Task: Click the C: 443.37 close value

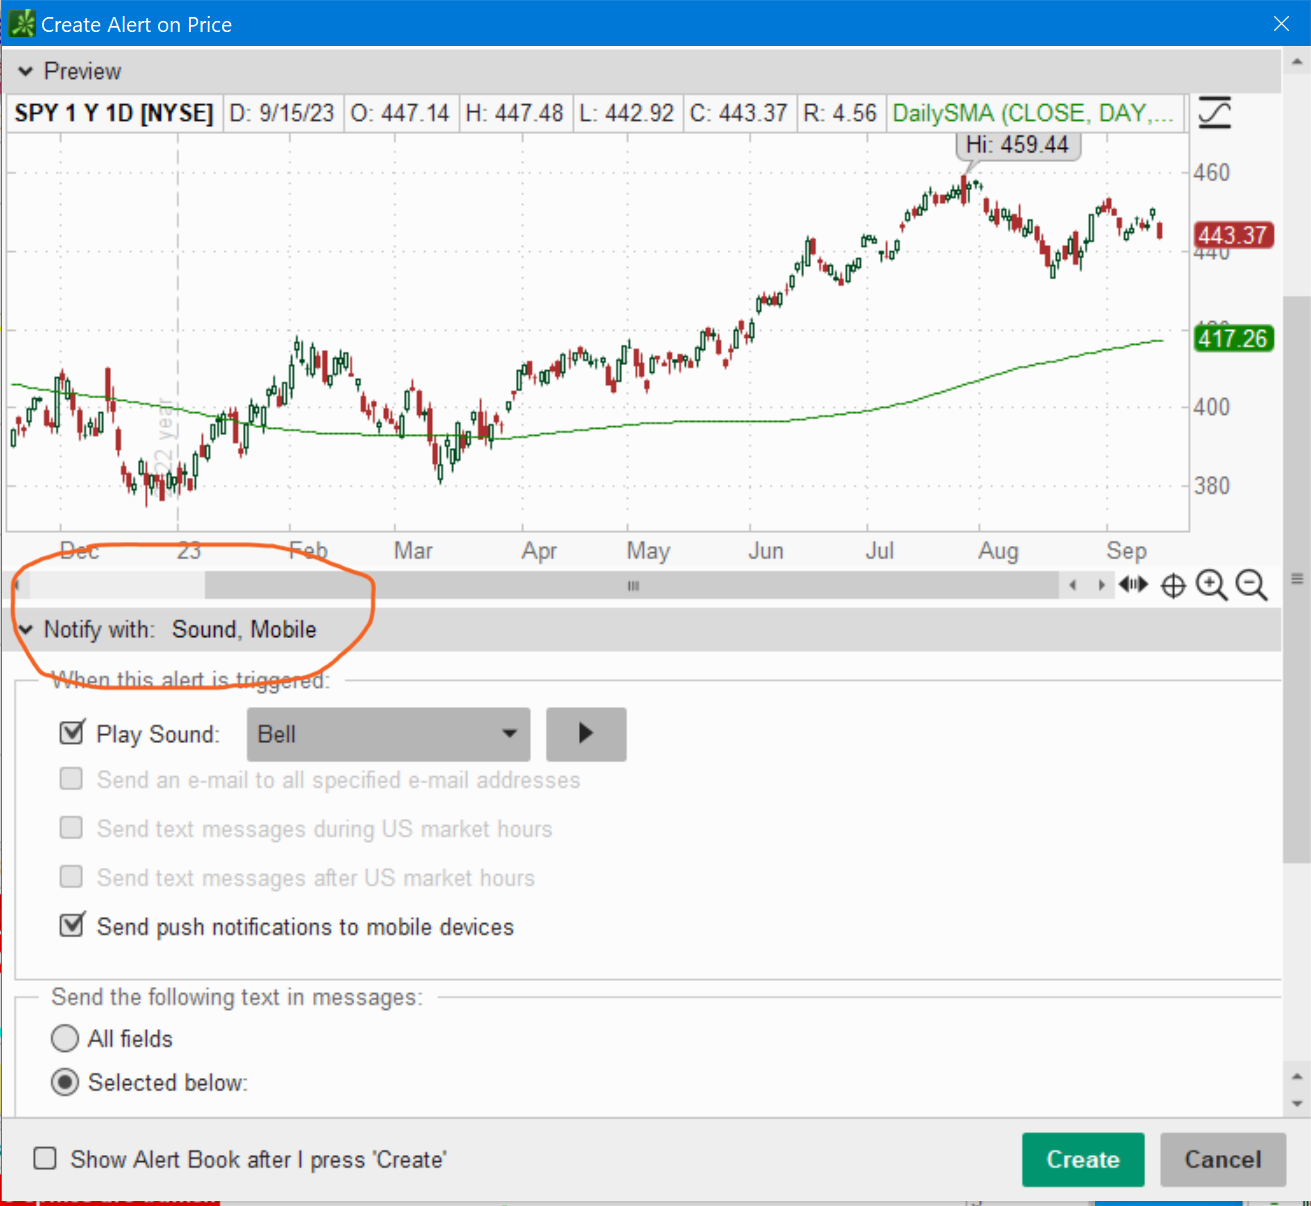Action: tap(739, 113)
